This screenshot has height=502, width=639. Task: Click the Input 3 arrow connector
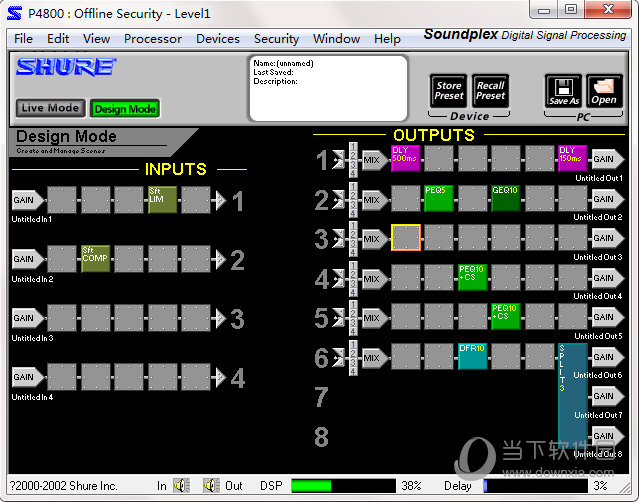[220, 318]
